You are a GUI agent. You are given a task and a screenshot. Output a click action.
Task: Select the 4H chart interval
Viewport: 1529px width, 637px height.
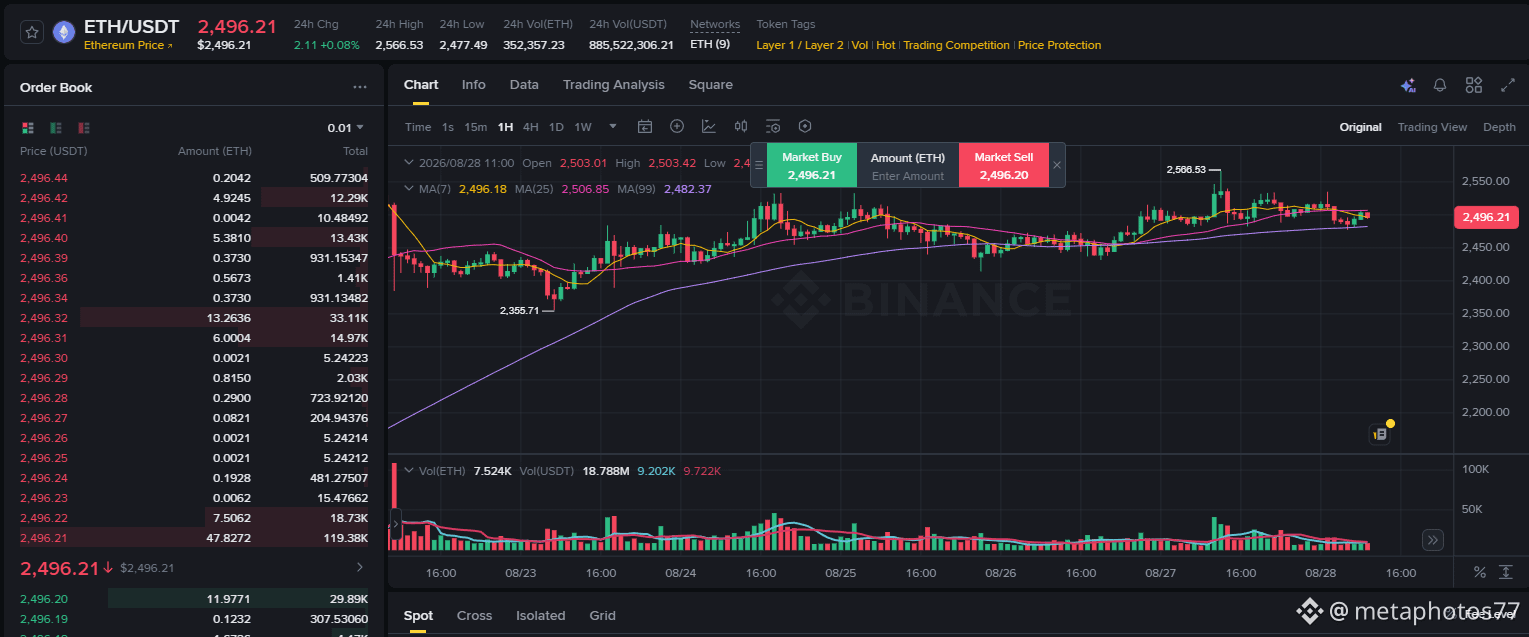click(x=531, y=127)
